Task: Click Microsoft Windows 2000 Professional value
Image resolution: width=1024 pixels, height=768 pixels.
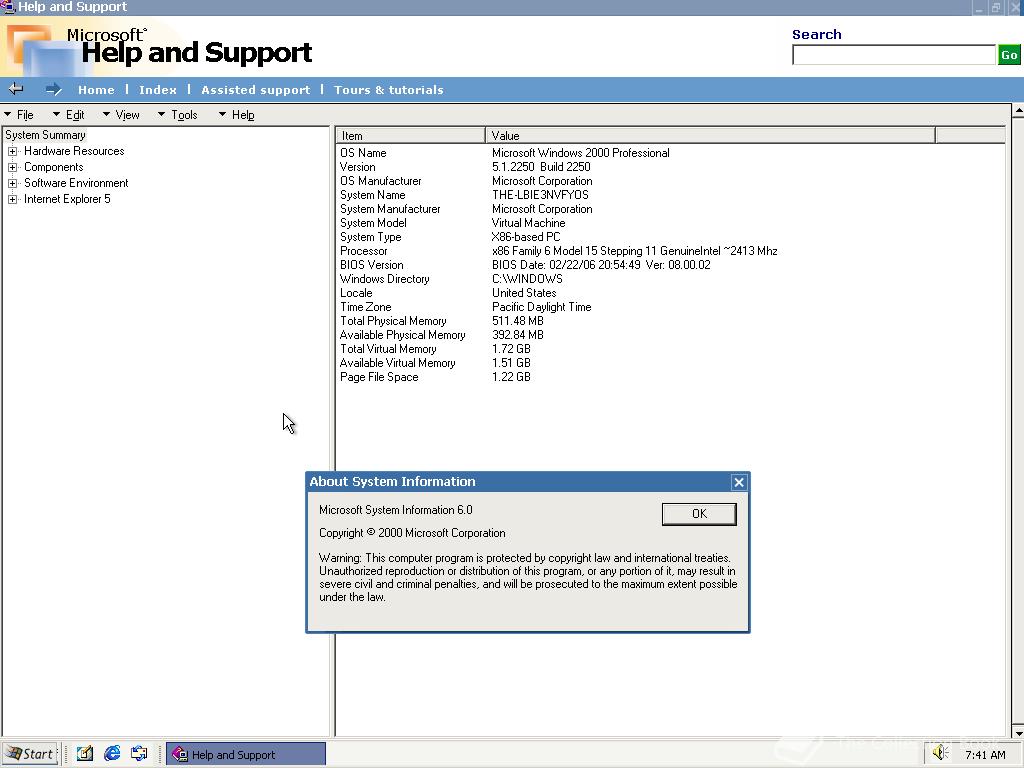Action: click(581, 153)
